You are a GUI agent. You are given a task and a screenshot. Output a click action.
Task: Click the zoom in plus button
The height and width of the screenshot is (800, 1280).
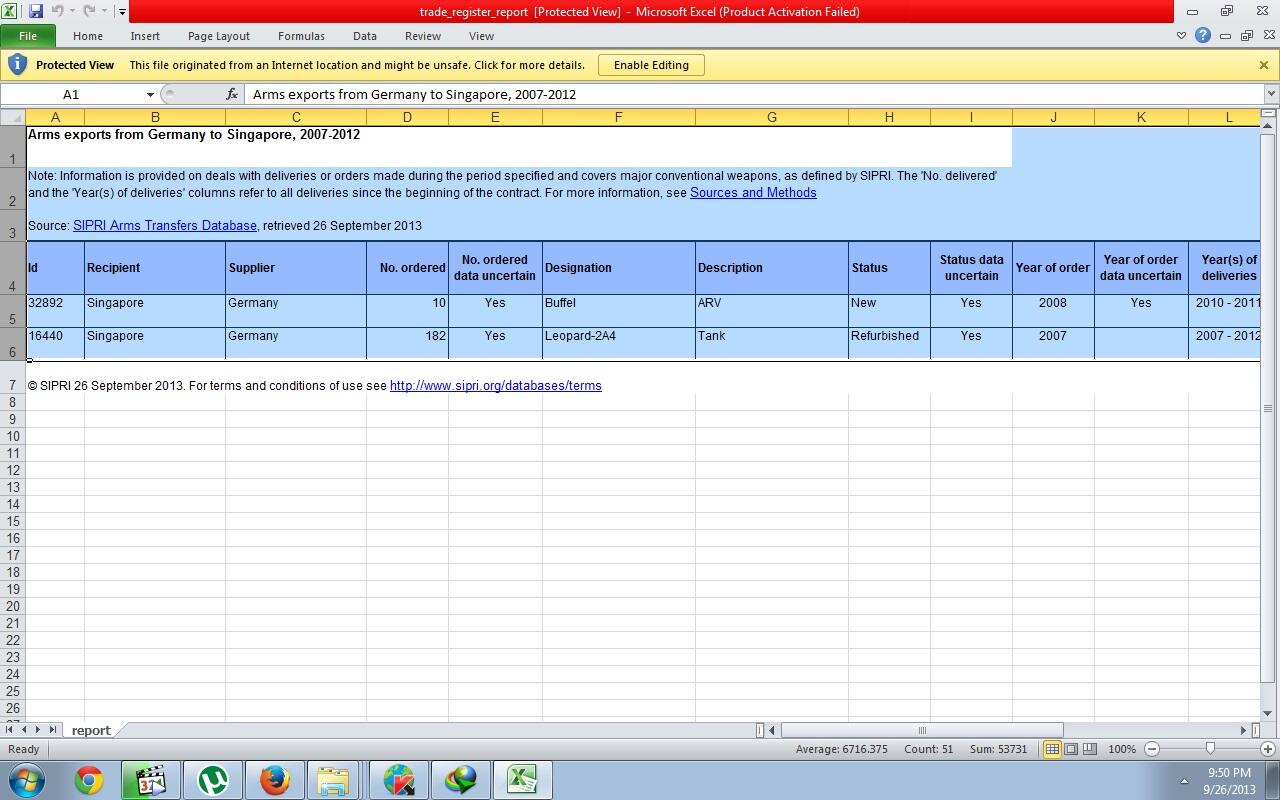click(1268, 749)
